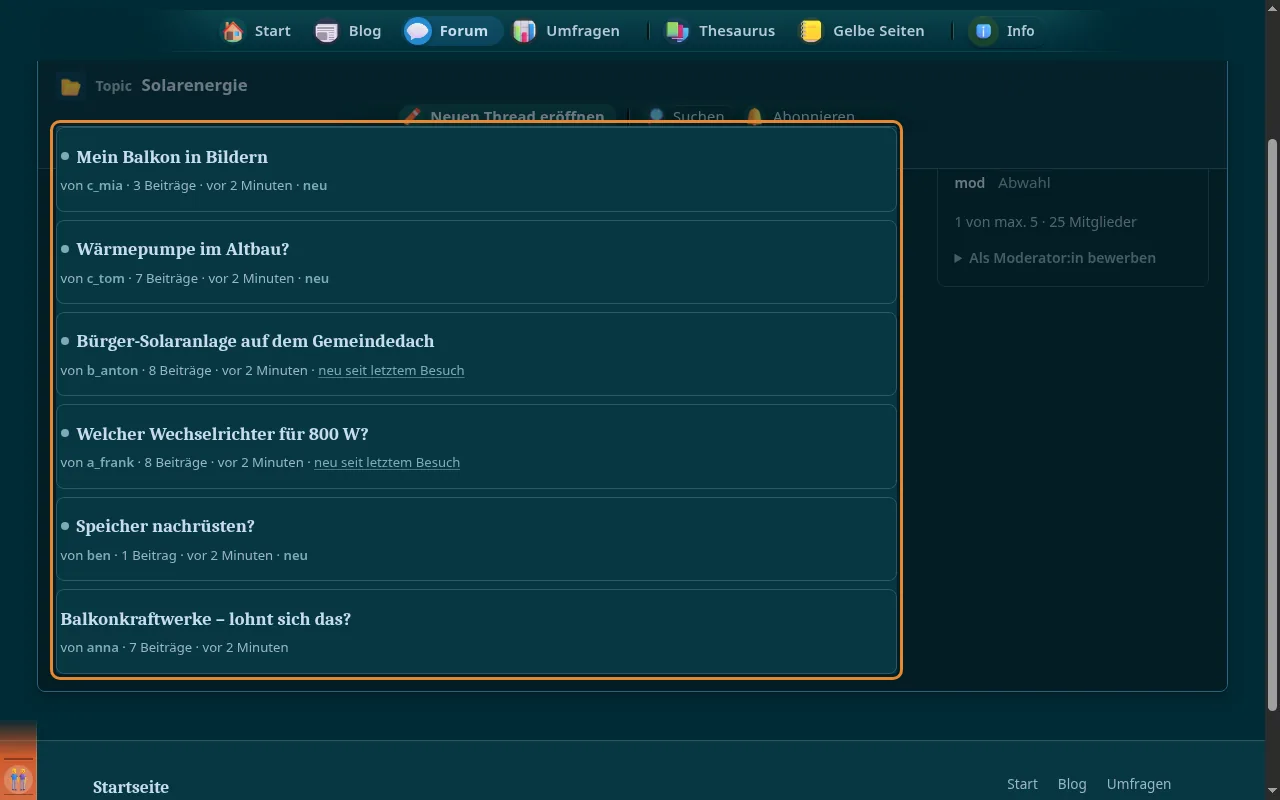Expand 'Als Moderator:in bewerben' disclosure

(1055, 258)
